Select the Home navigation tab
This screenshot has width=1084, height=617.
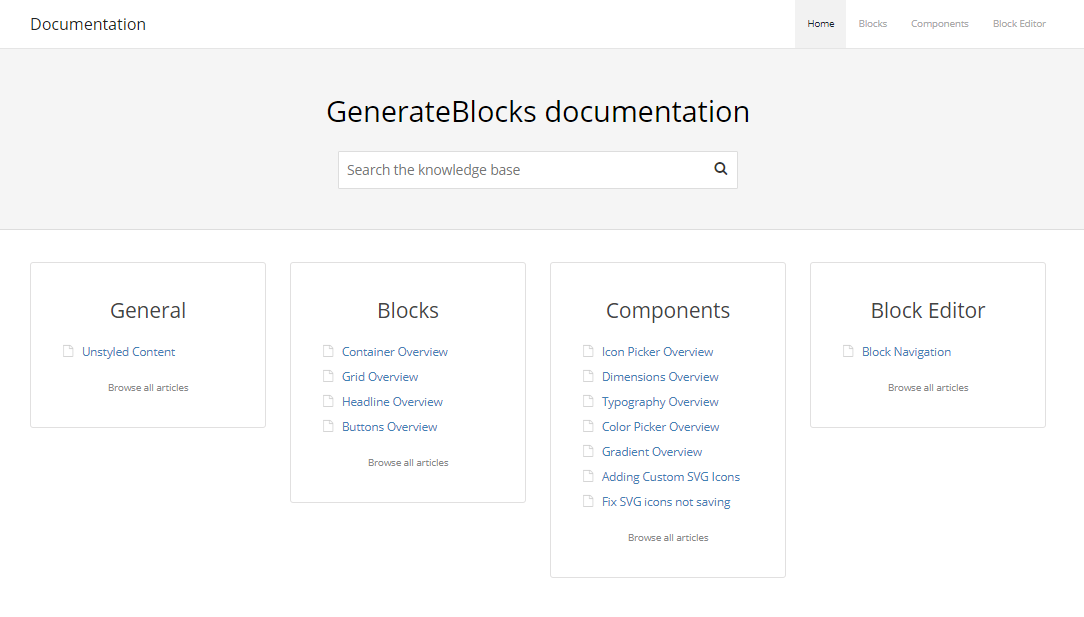[820, 23]
